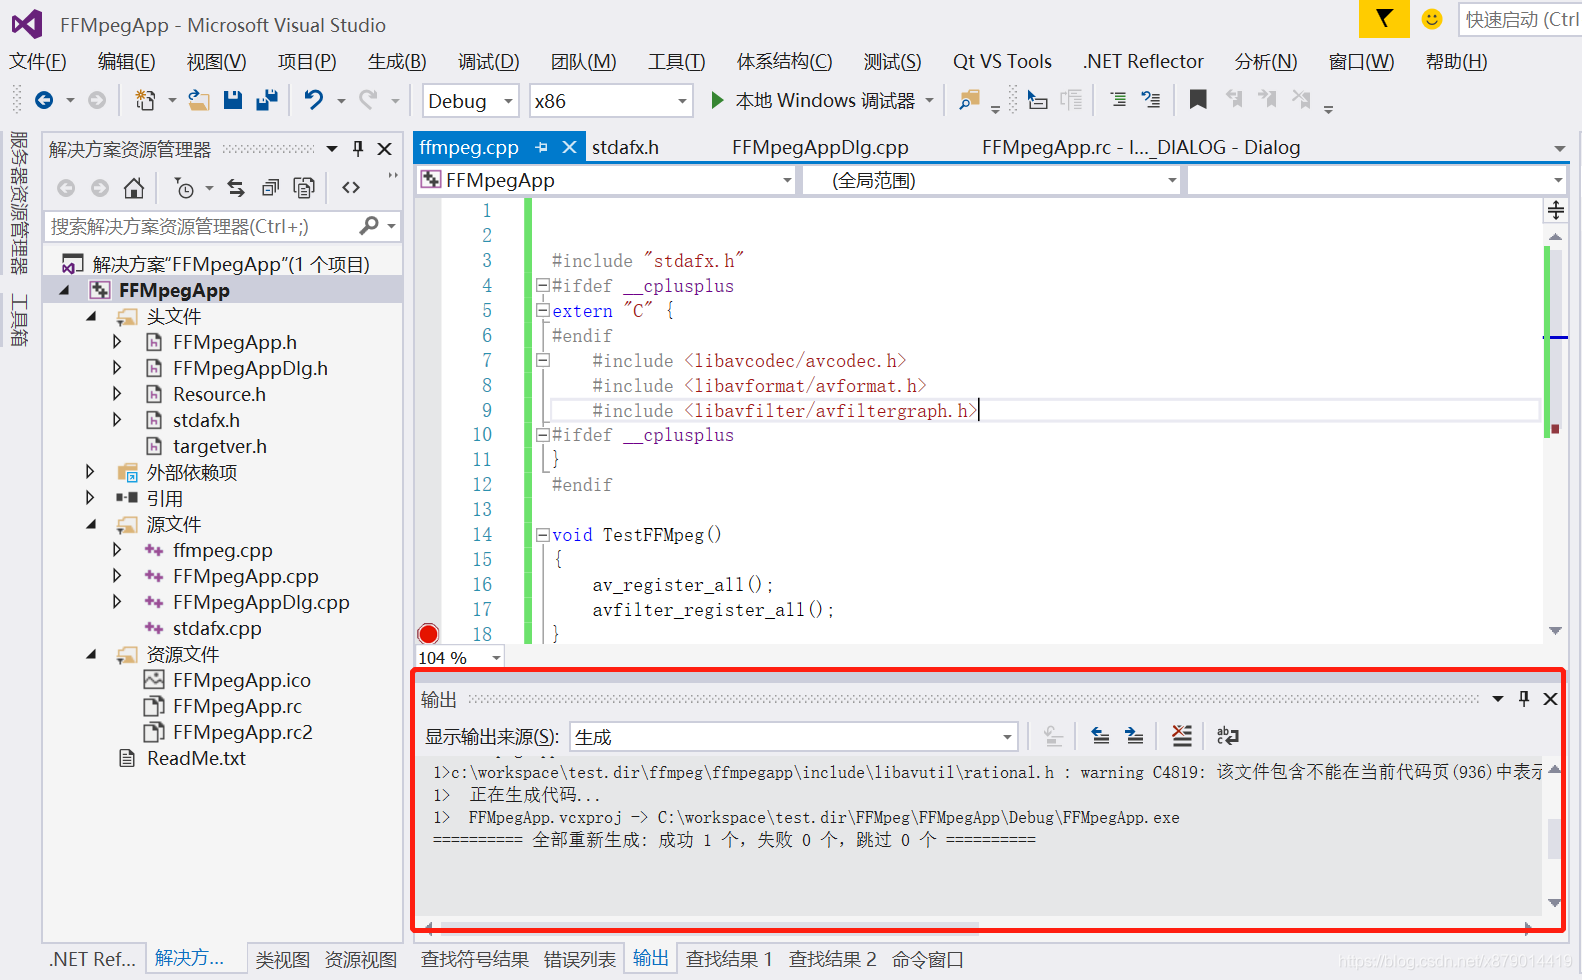Sync Solution Explorer with the active document
1582x980 pixels.
coord(236,188)
